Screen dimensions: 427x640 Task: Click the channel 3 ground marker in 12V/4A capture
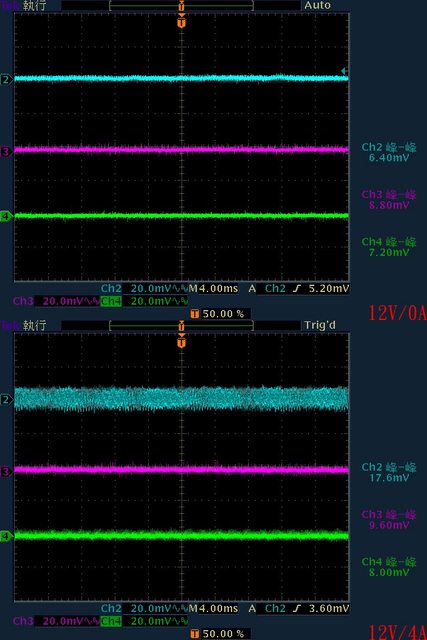click(6, 472)
